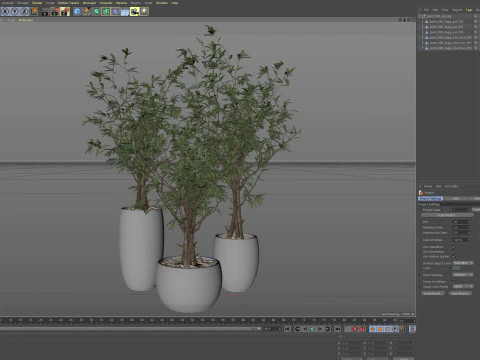Click the Save Preset button
This screenshot has width=480, height=360.
[460, 293]
